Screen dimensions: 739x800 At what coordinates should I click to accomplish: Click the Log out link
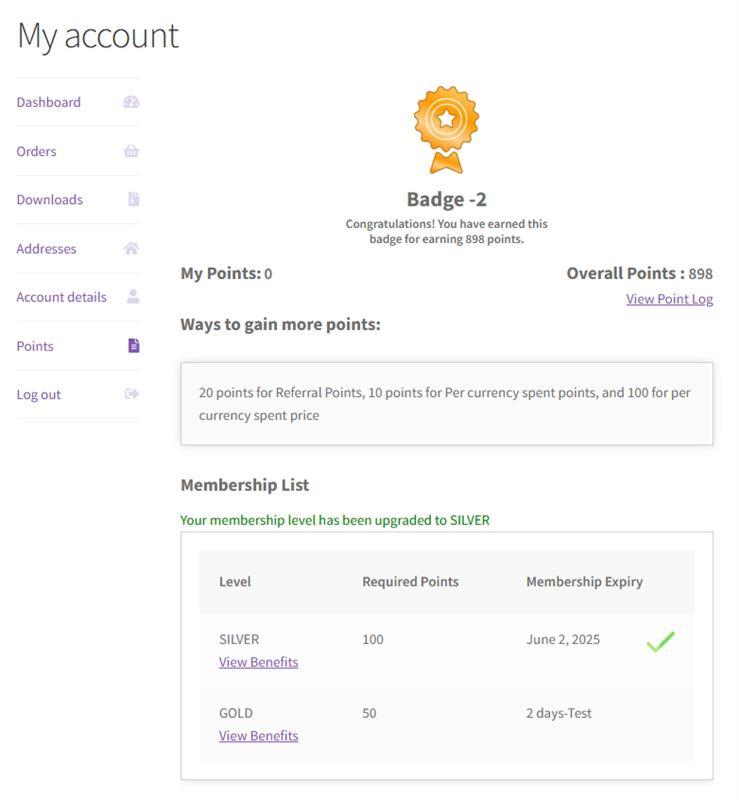tap(38, 394)
